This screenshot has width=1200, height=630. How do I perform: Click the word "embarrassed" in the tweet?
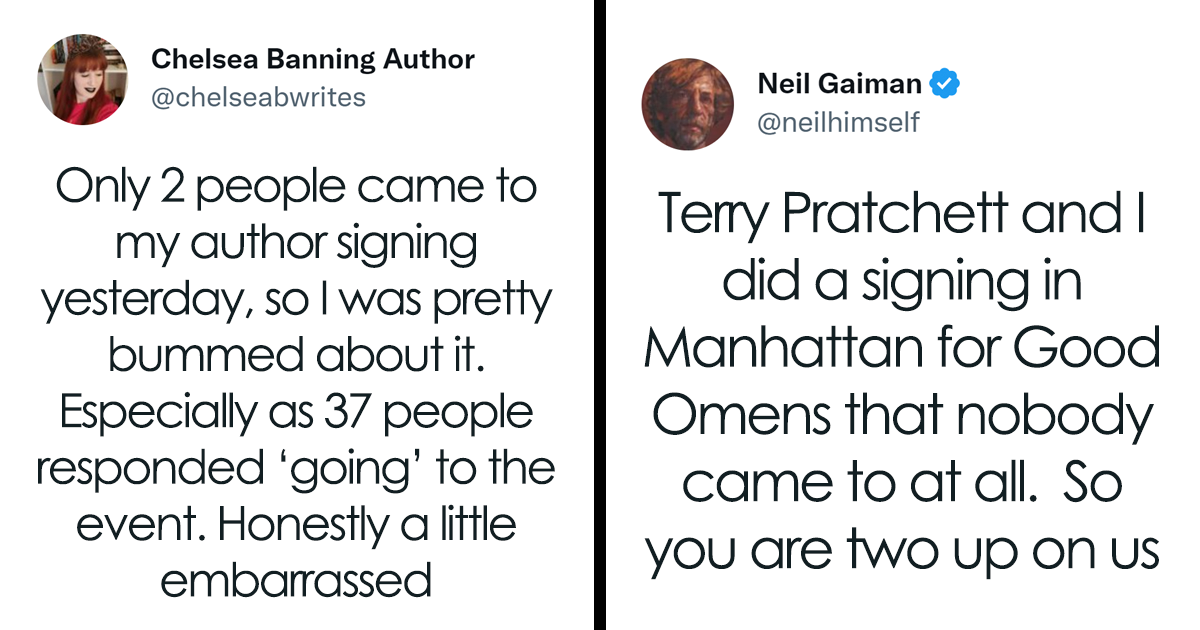(x=296, y=580)
